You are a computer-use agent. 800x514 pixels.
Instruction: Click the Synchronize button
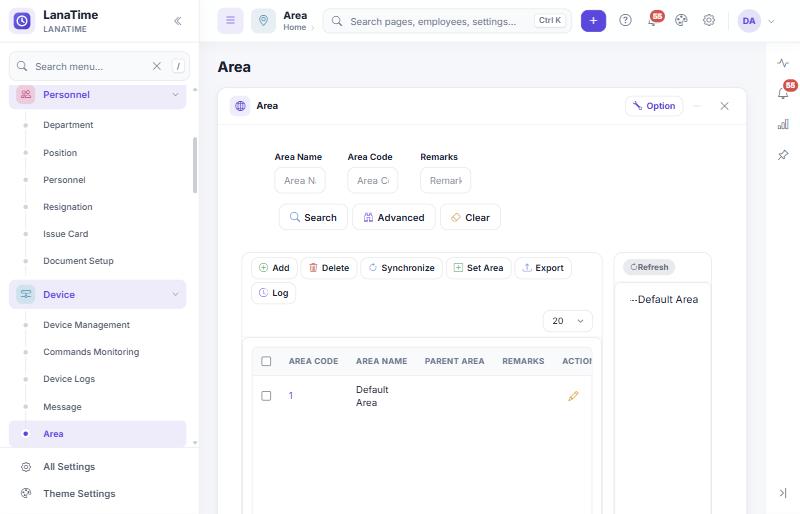(x=402, y=268)
